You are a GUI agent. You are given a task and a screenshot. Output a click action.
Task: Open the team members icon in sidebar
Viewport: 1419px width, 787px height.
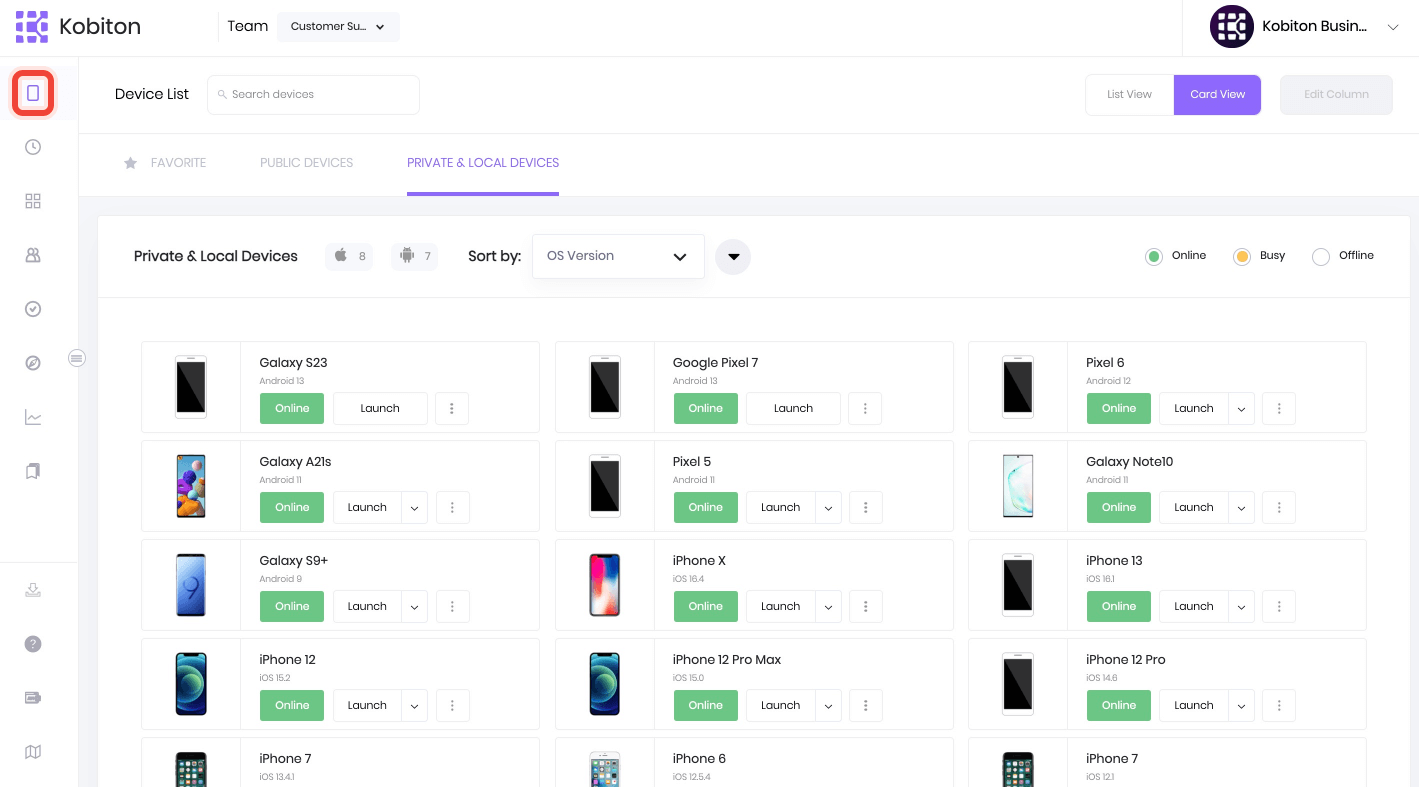33,255
